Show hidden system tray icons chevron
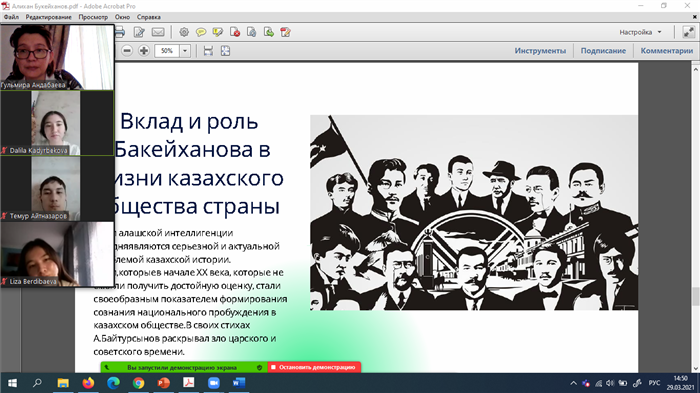 [x=574, y=383]
